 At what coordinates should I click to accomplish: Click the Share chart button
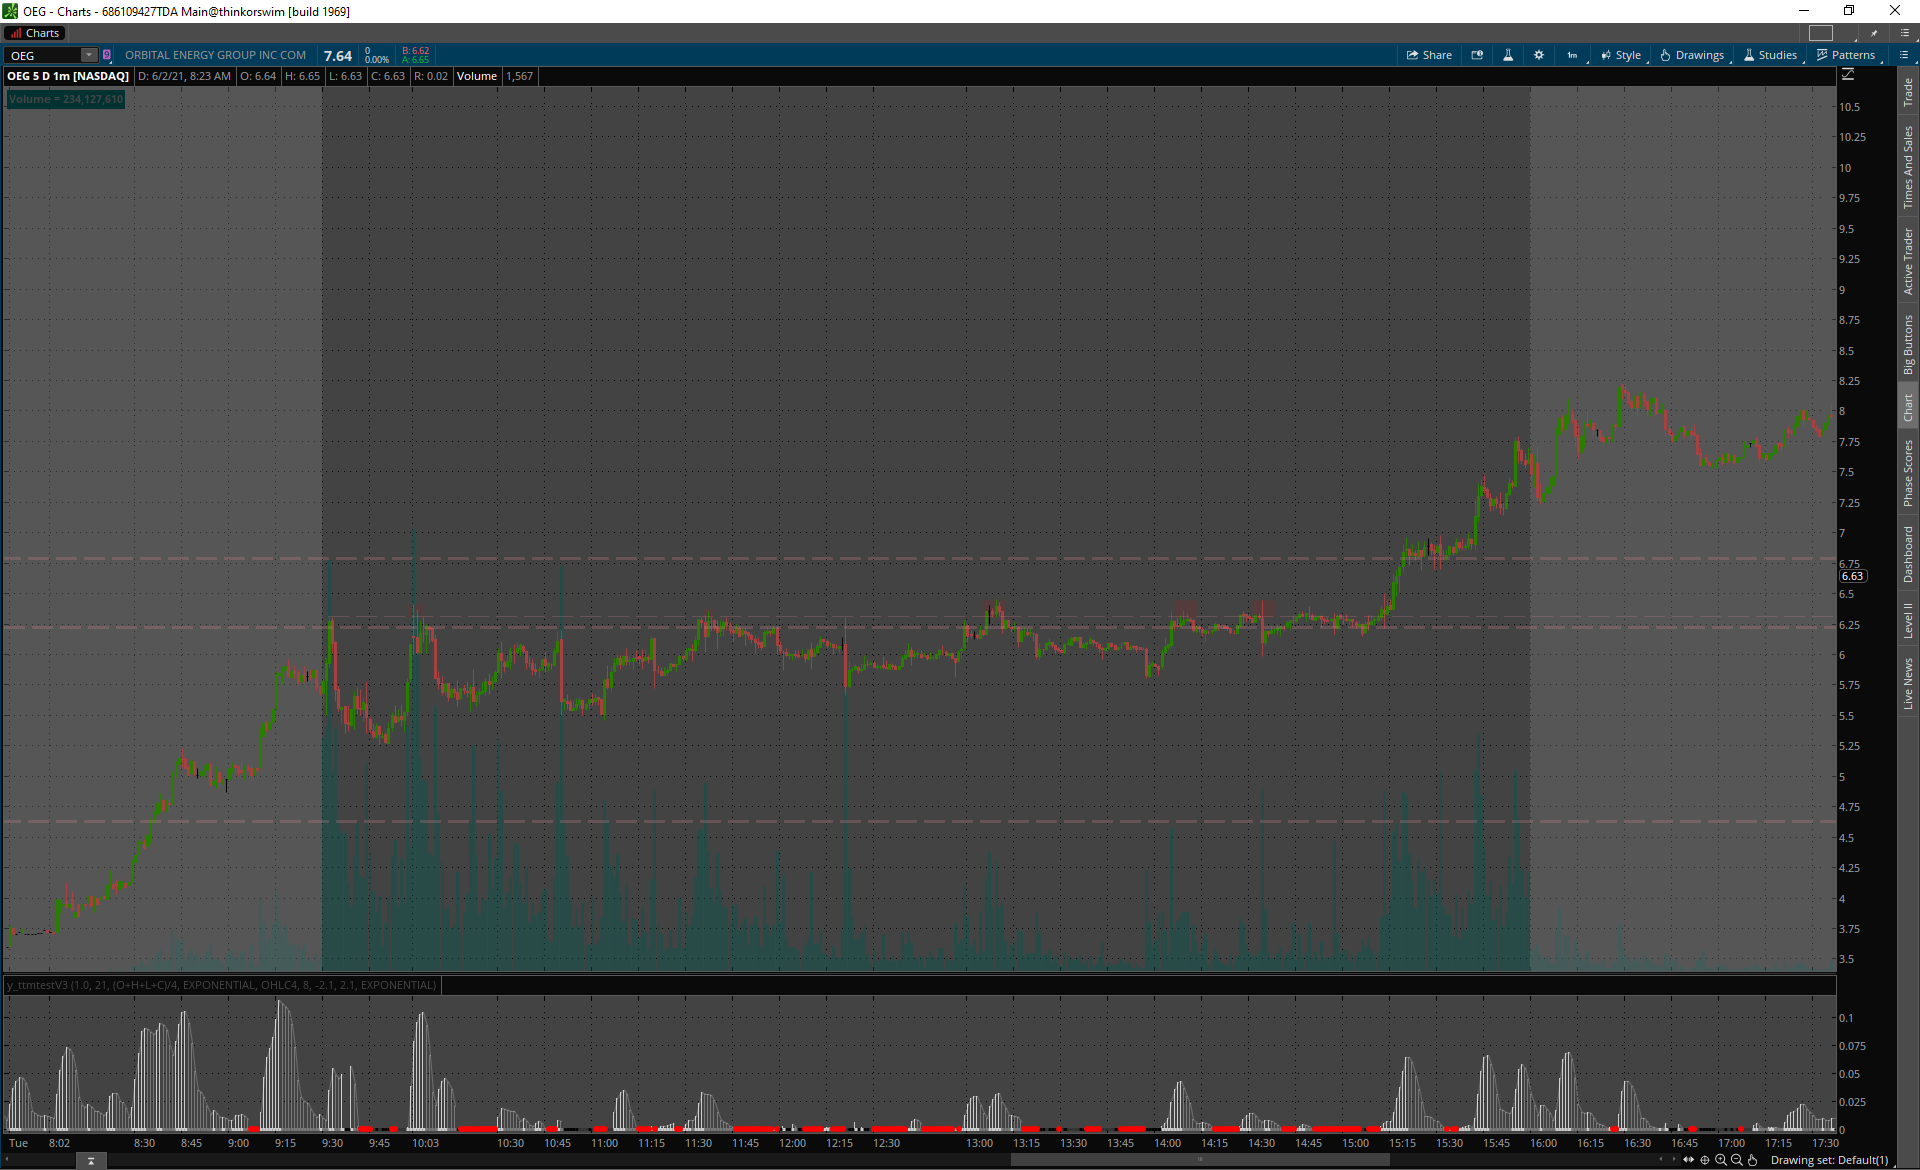(1428, 55)
